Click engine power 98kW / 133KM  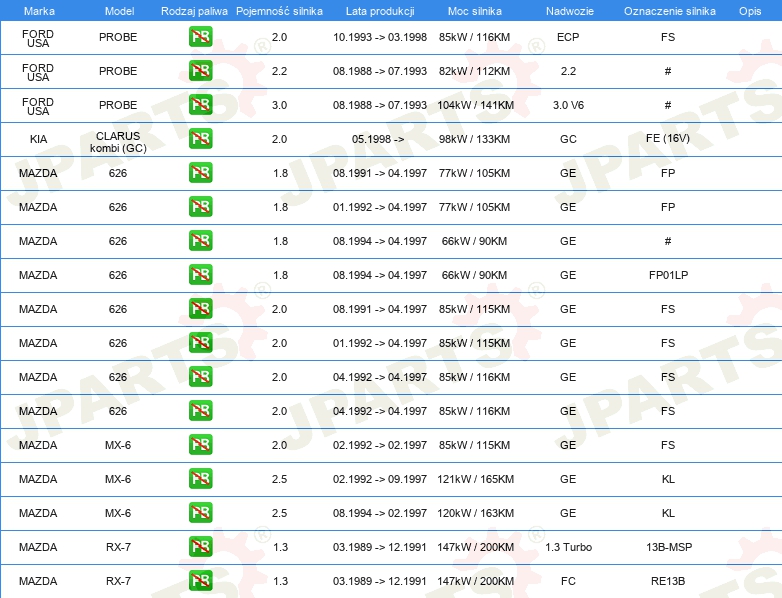point(474,139)
